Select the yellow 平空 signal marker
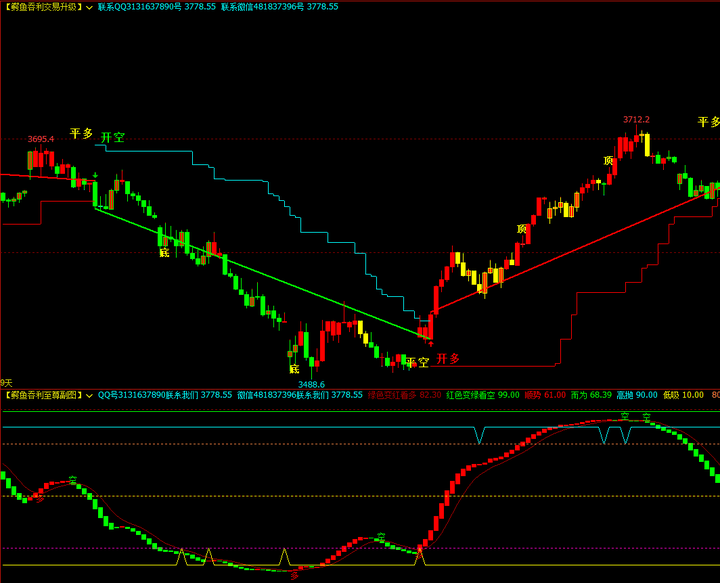This screenshot has width=720, height=583. pos(418,362)
